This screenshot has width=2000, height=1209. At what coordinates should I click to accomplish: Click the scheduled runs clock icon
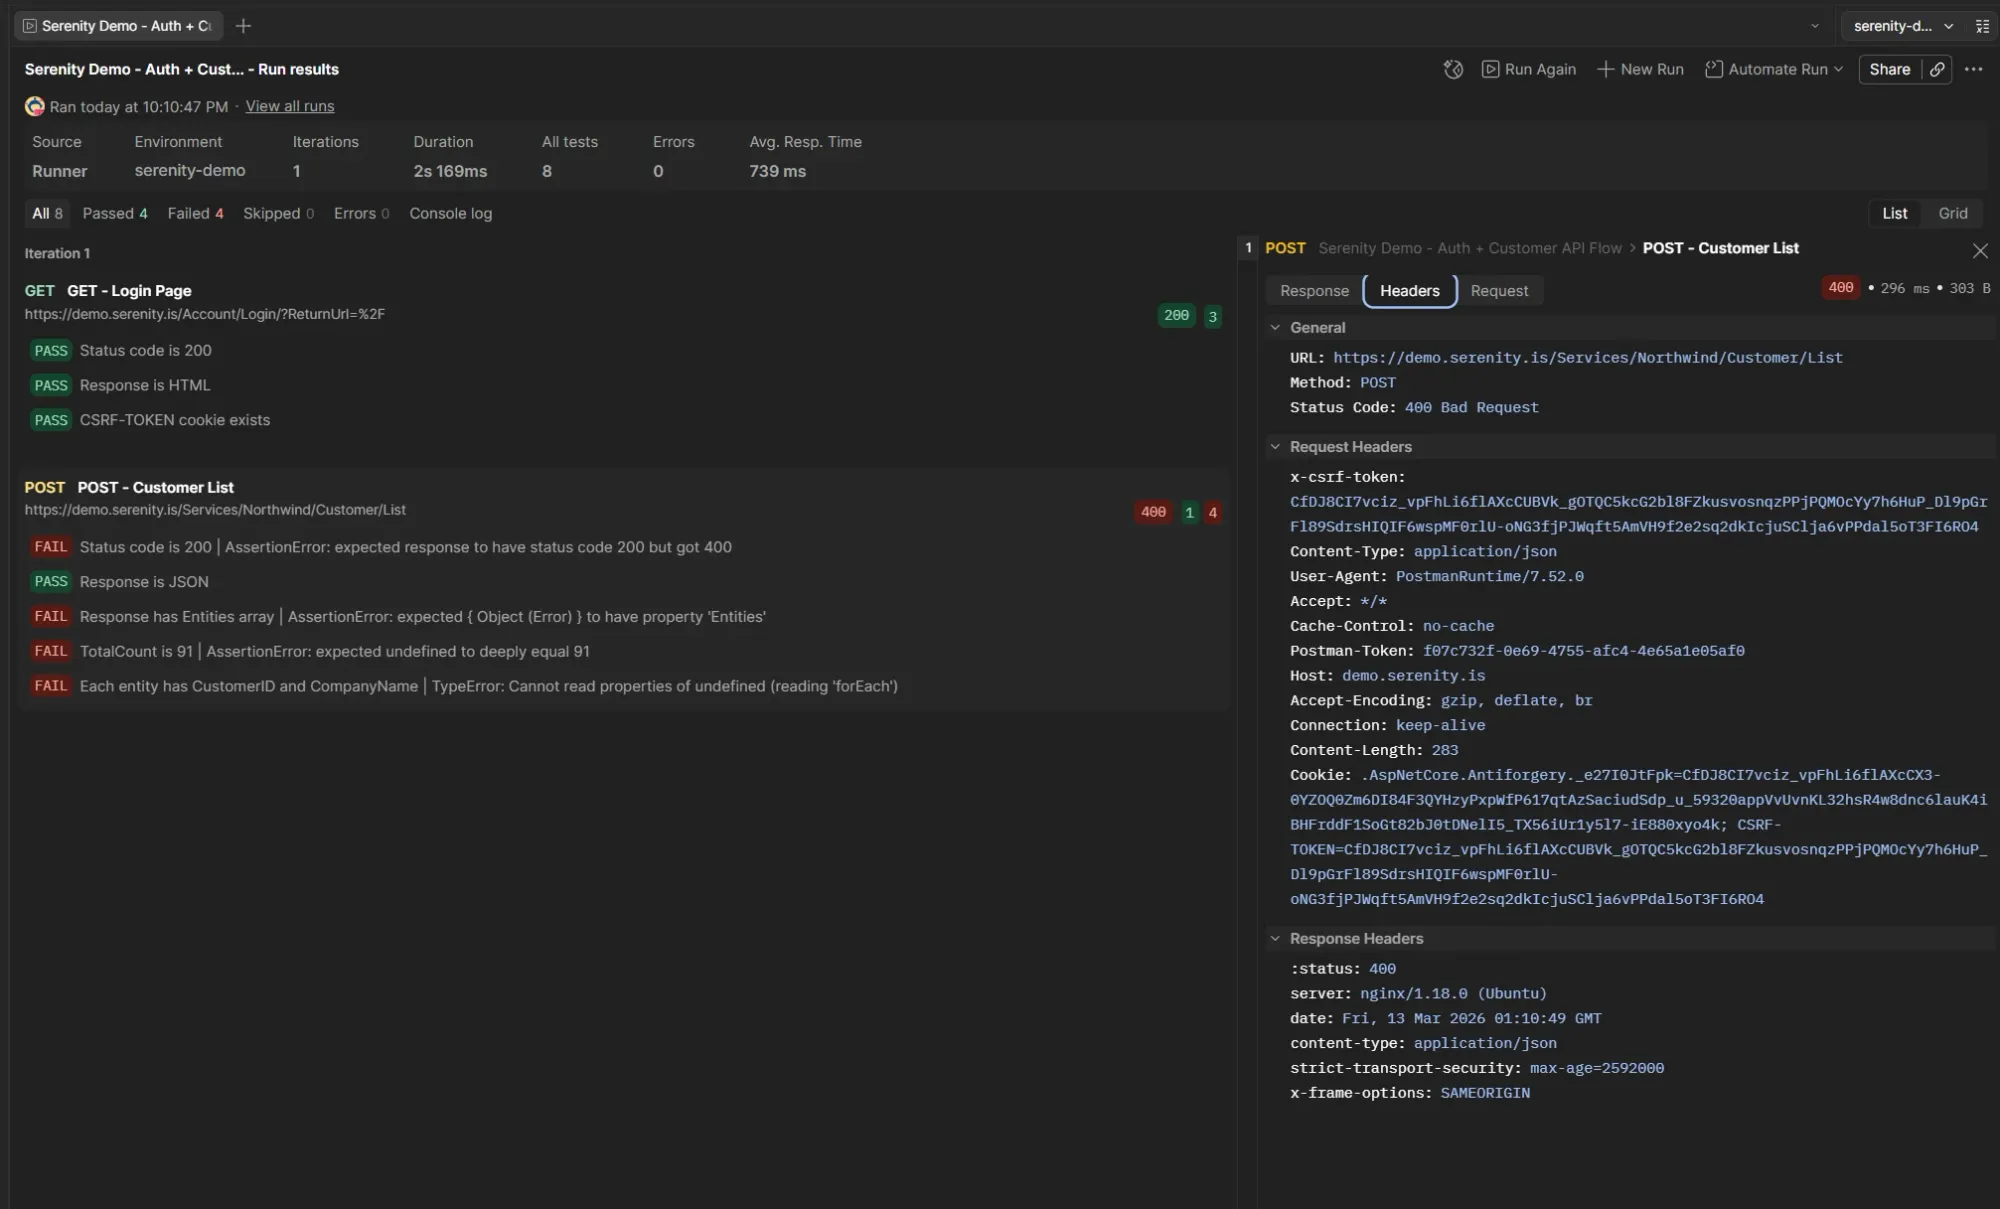pos(1452,69)
